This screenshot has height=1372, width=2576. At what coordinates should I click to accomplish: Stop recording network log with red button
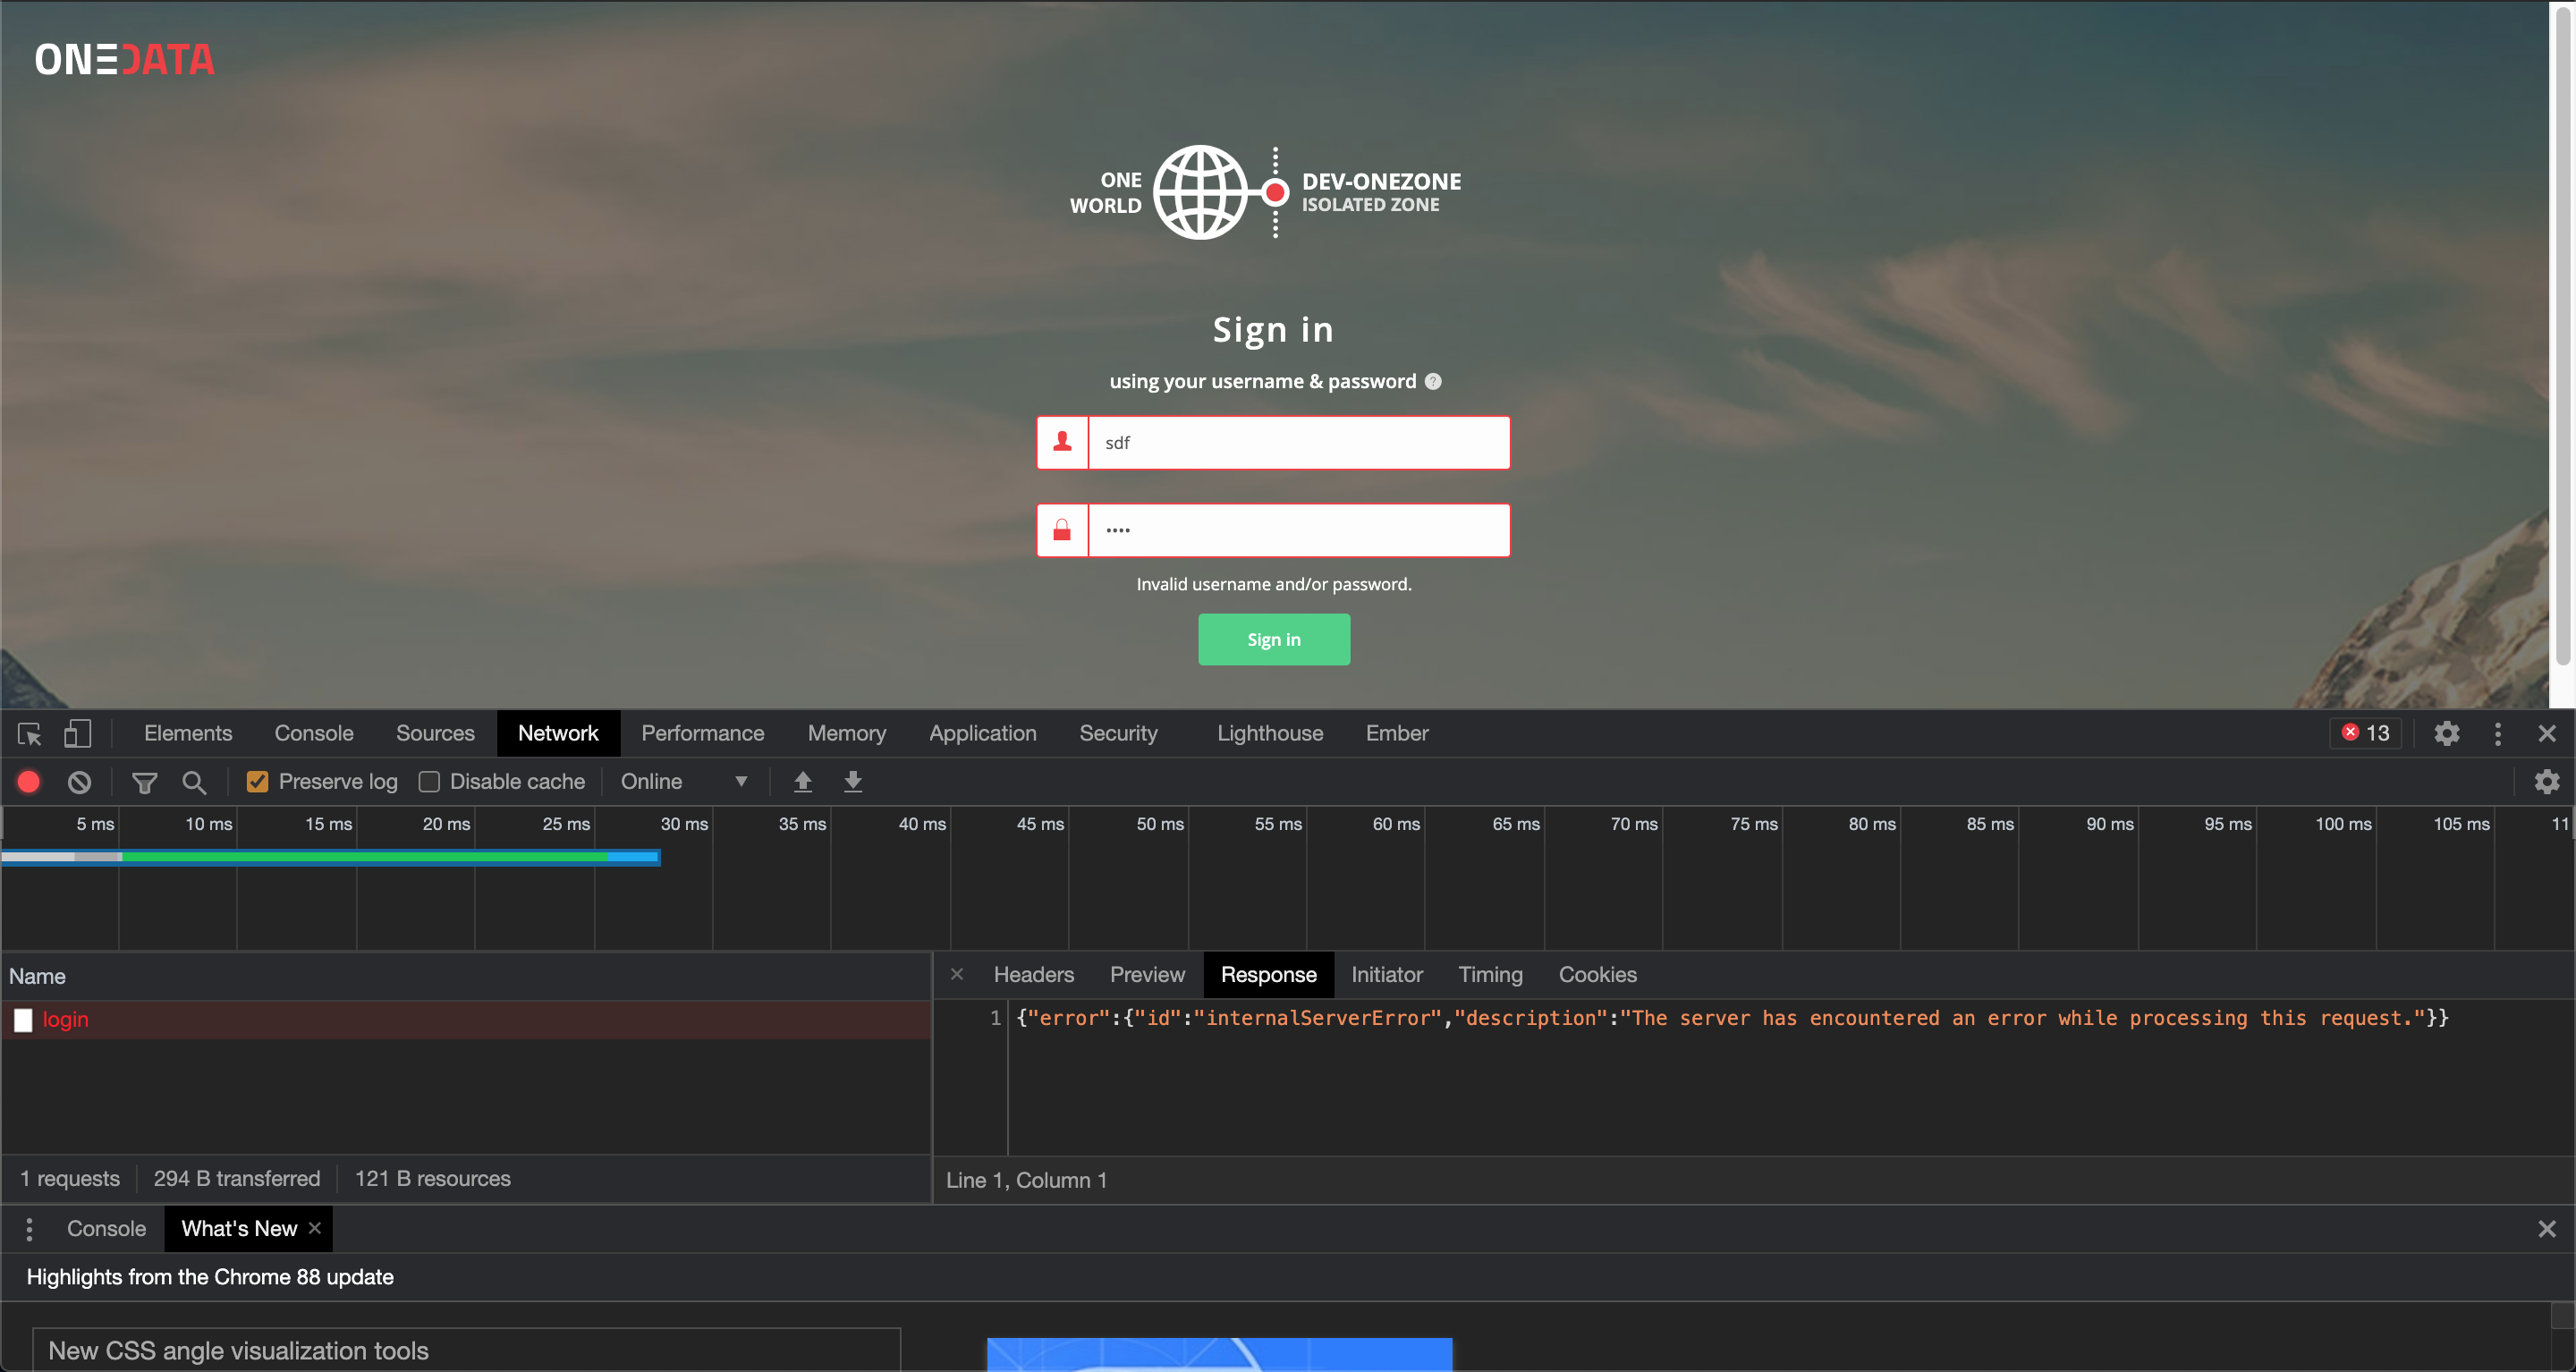pyautogui.click(x=29, y=782)
